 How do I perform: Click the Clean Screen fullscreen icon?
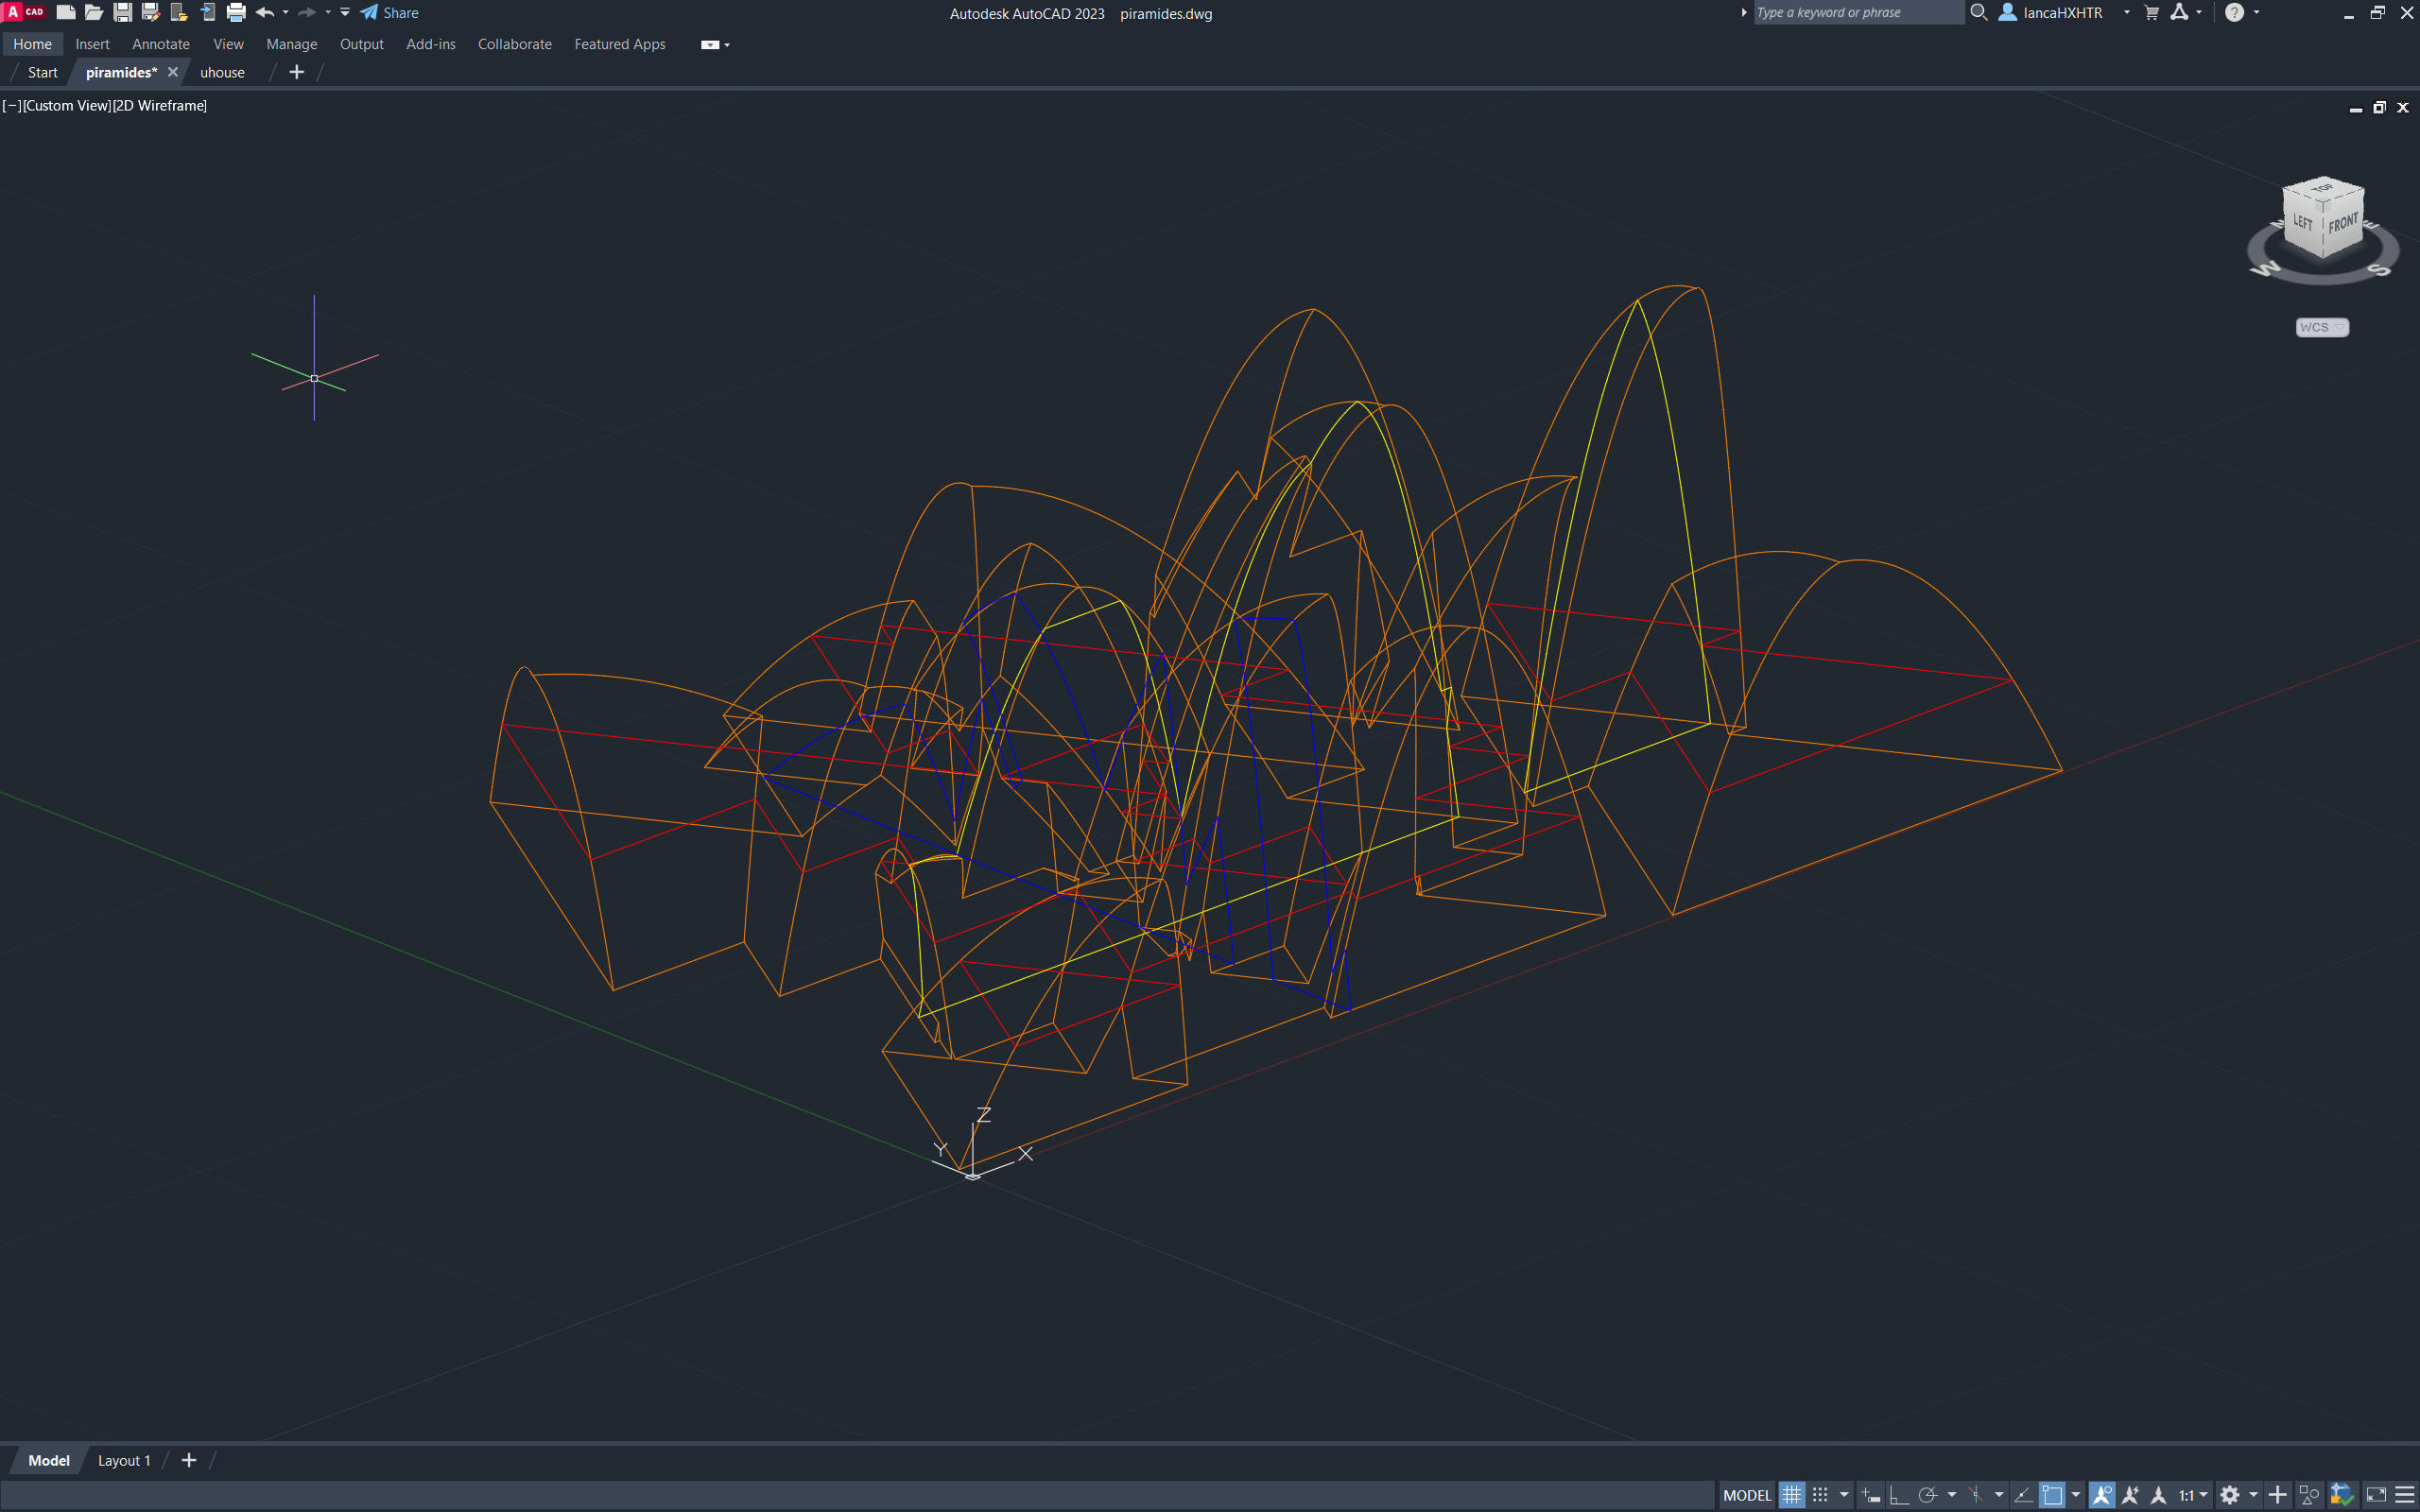[2376, 1495]
